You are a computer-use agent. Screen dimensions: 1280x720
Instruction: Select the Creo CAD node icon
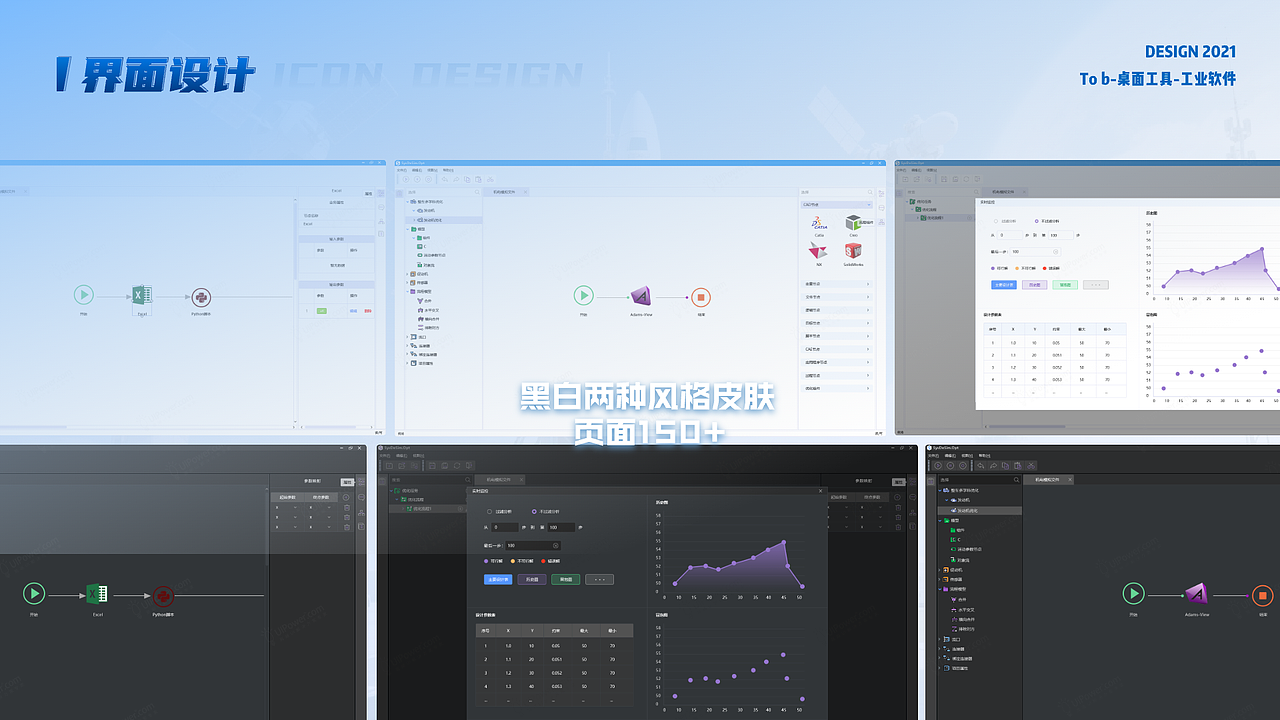853,225
